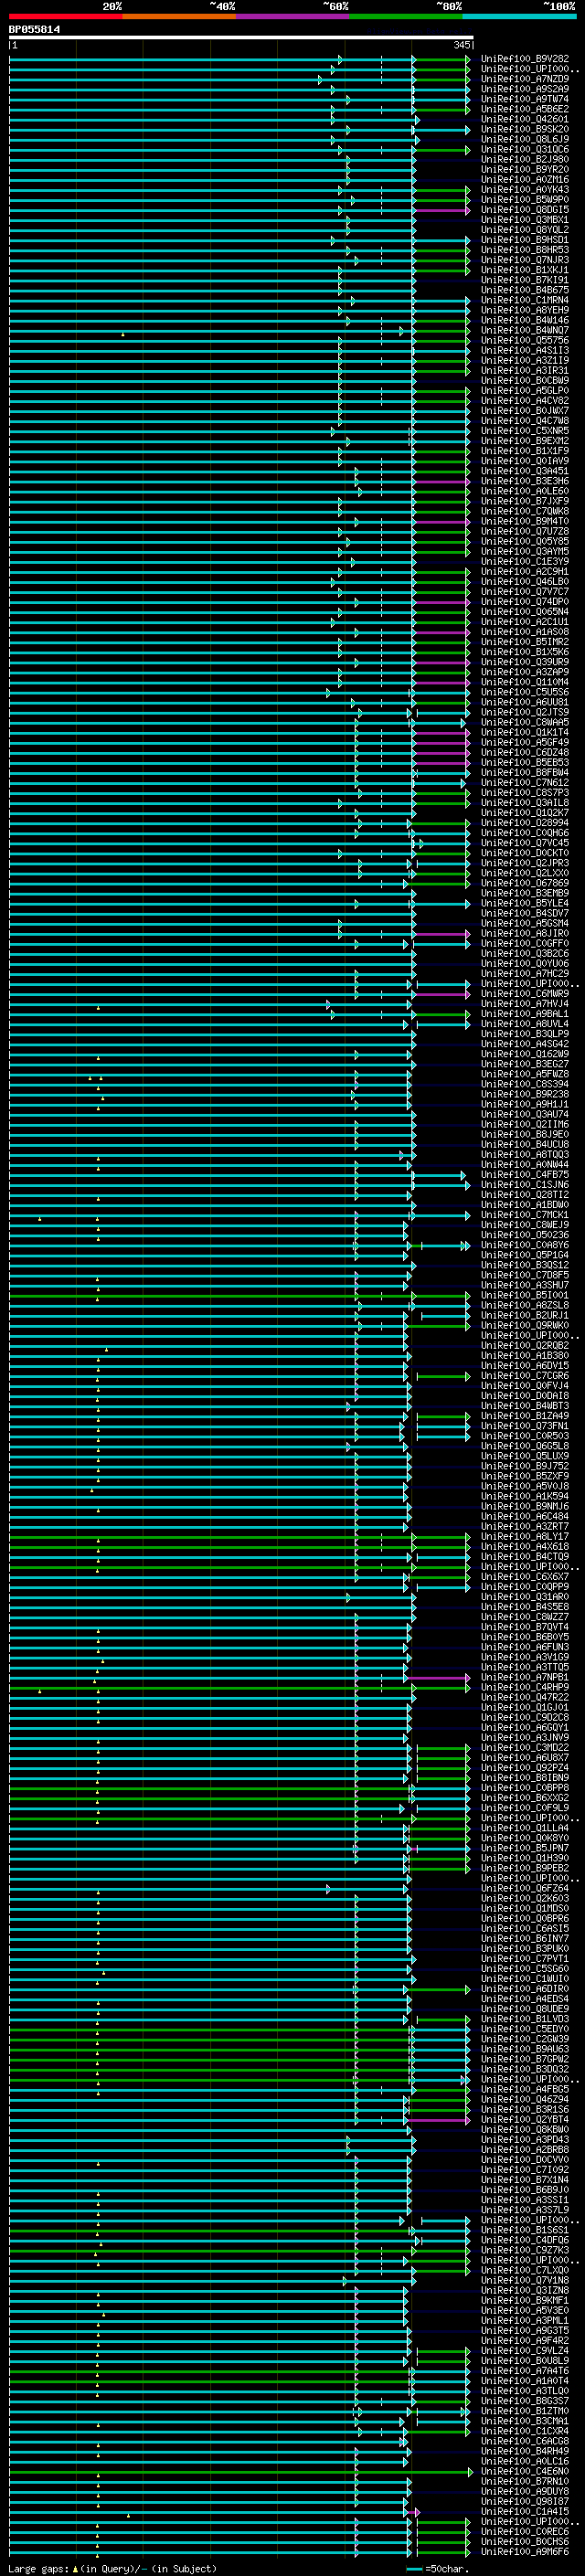Select row label UniRef100_C8S7P3
Viewport: 585px width, 2576px height.
point(525,792)
